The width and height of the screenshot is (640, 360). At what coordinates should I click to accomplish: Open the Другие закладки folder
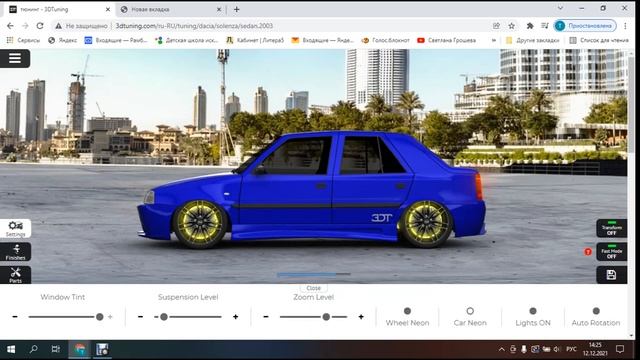point(533,40)
